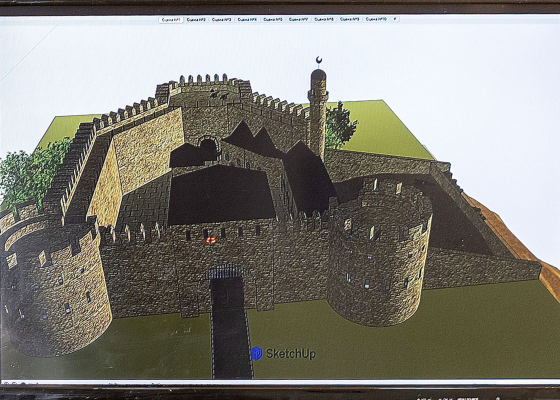This screenshot has width=560, height=400.
Task: Show the Сцена №9 scene tab
Action: pyautogui.click(x=350, y=20)
